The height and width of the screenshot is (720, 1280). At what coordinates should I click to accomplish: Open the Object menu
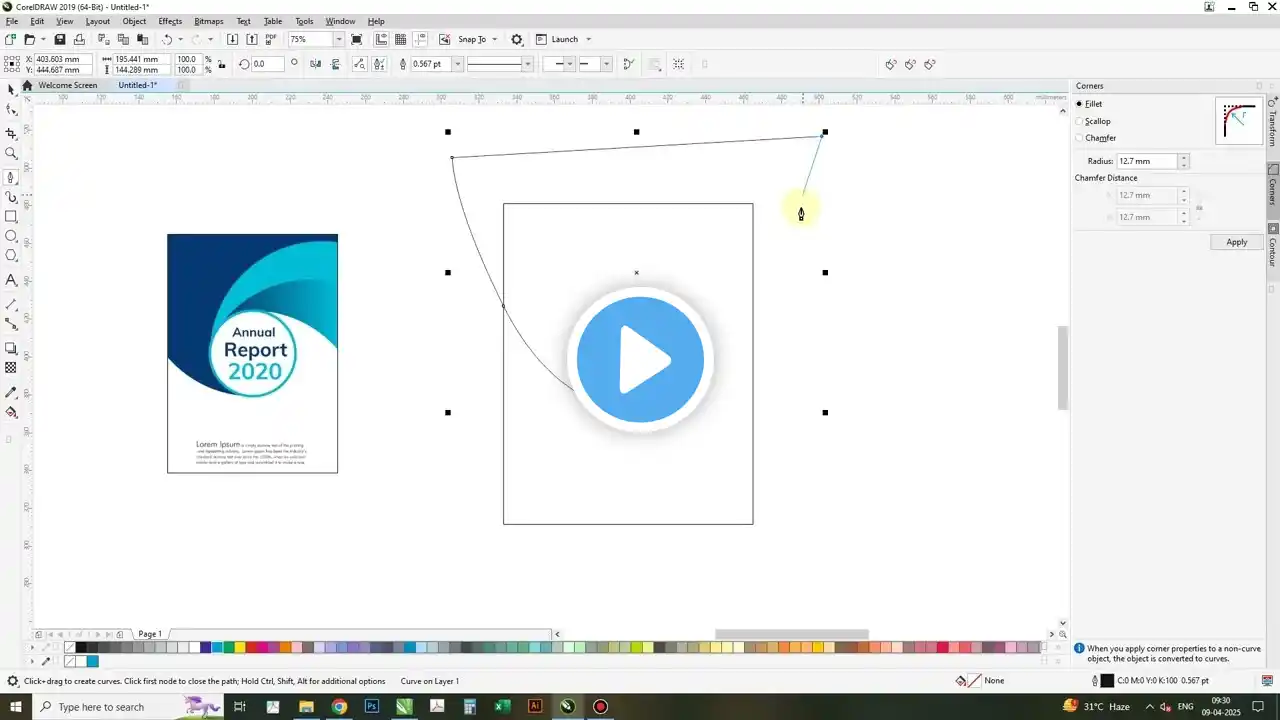pos(134,21)
